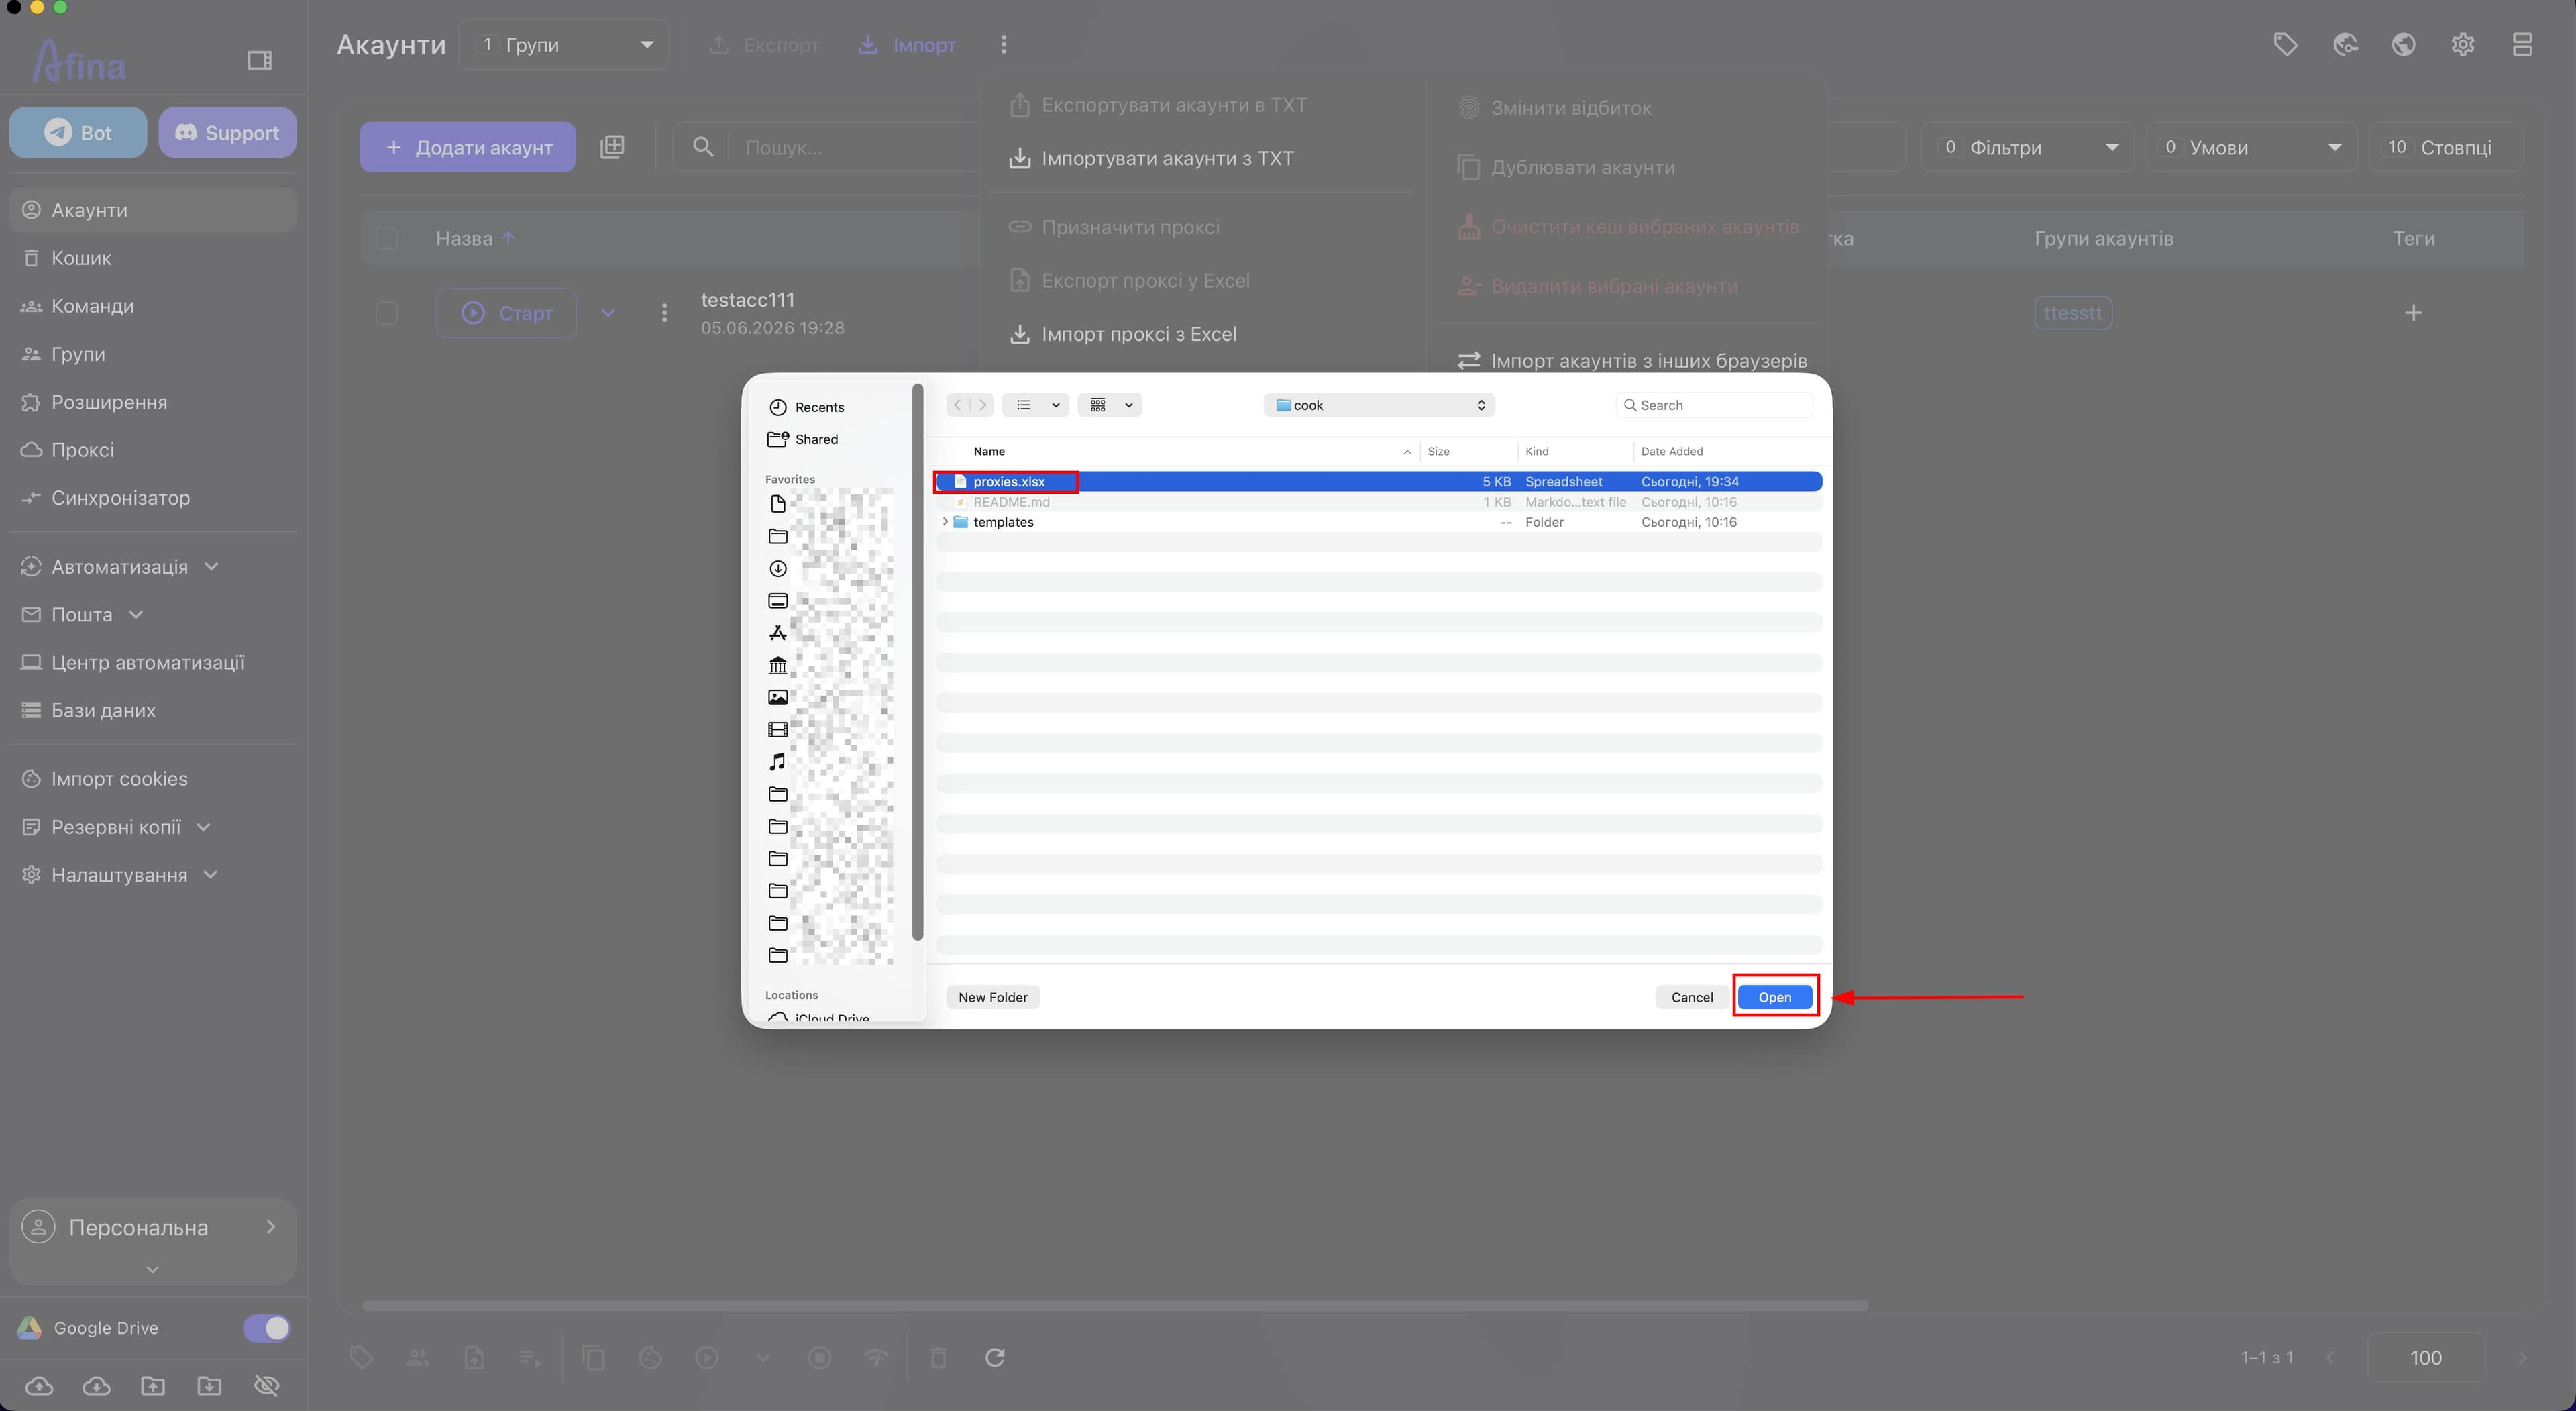Click the horizontal table scrollbar
Image resolution: width=2576 pixels, height=1411 pixels.
[x=1114, y=1305]
